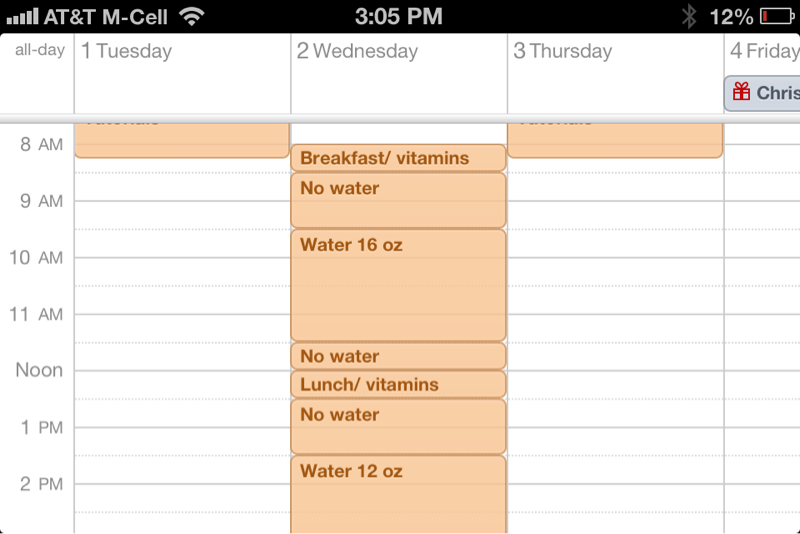Viewport: 800px width, 534px height.
Task: Open Thursday's orange event near 8 AM
Action: [x=615, y=140]
